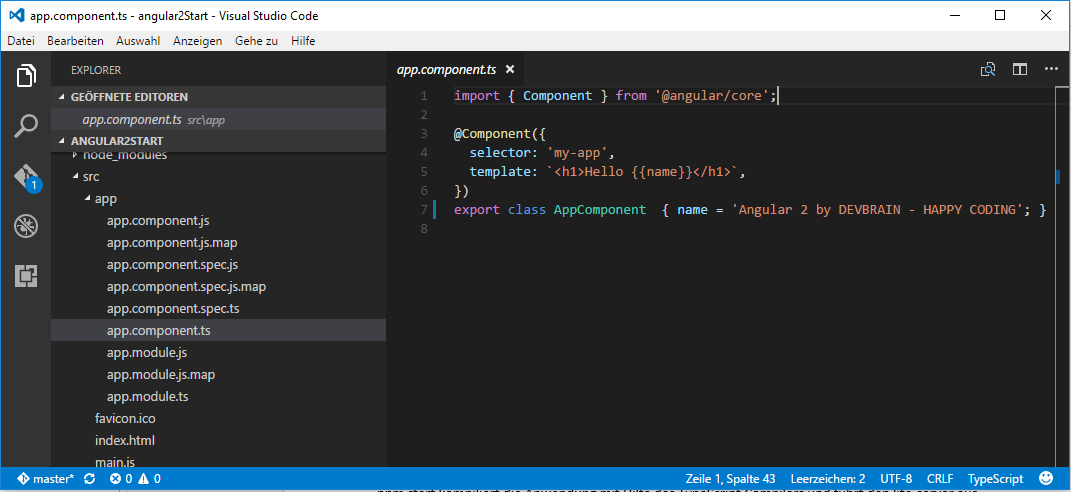The image size is (1071, 492).
Task: Select app.component.ts in open editors list
Action: (219, 120)
